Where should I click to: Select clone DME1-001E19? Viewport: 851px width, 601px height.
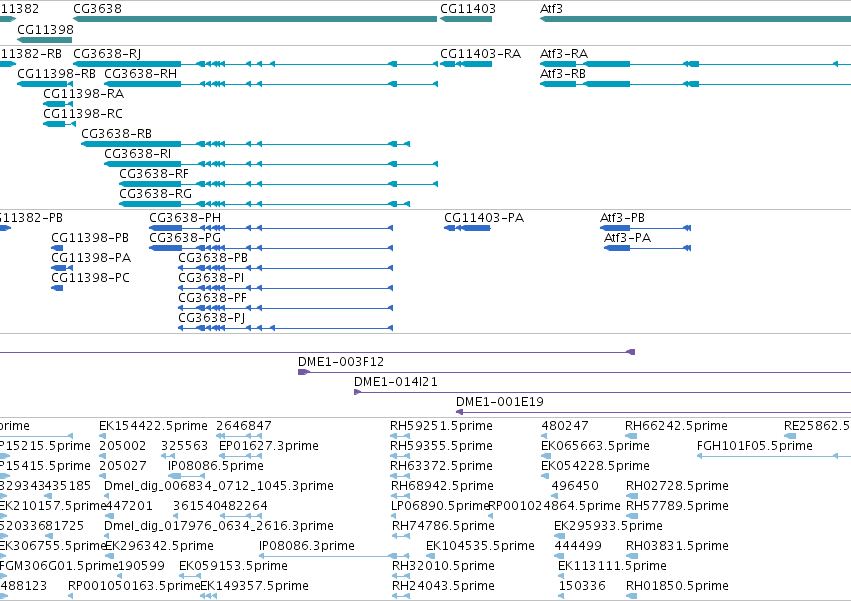point(653,413)
